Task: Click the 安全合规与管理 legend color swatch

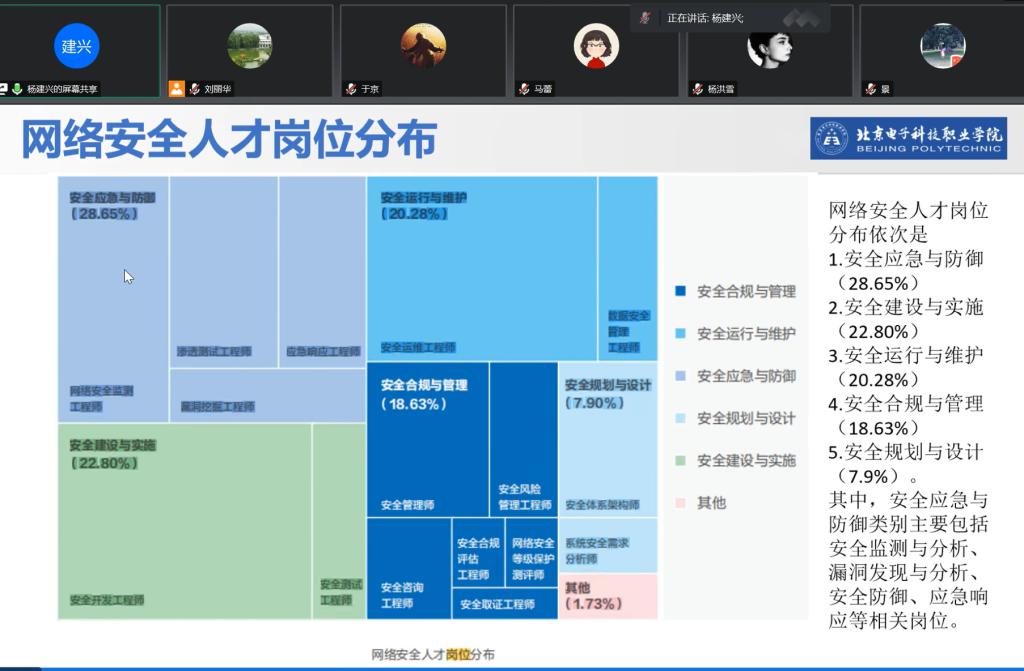Action: pos(681,292)
